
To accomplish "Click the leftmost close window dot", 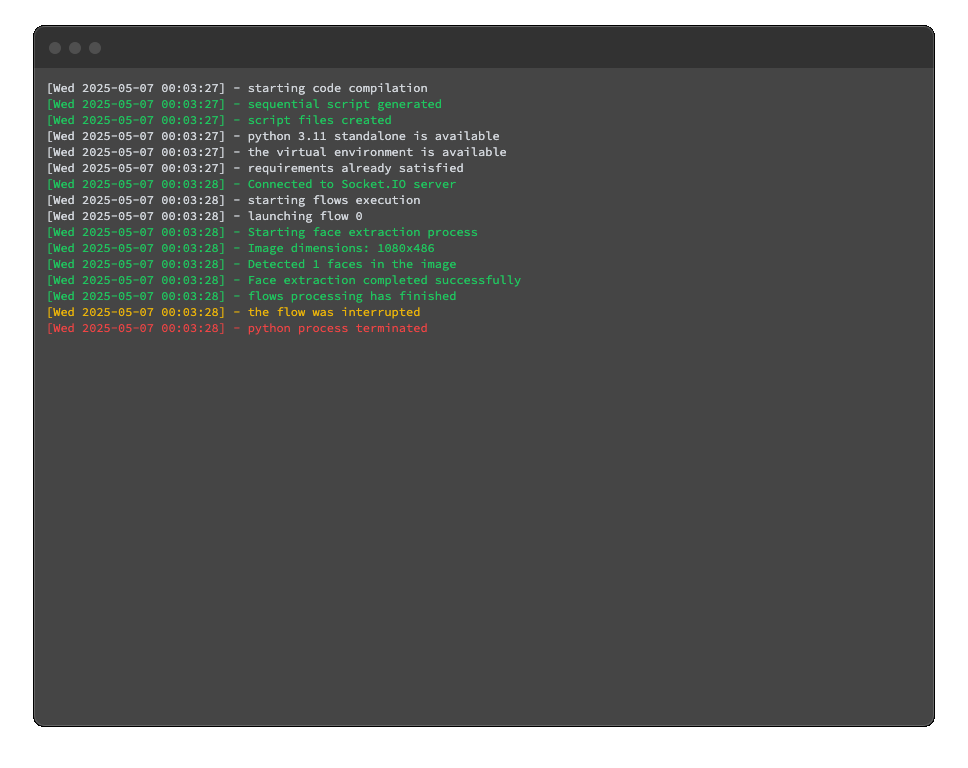I will point(55,48).
